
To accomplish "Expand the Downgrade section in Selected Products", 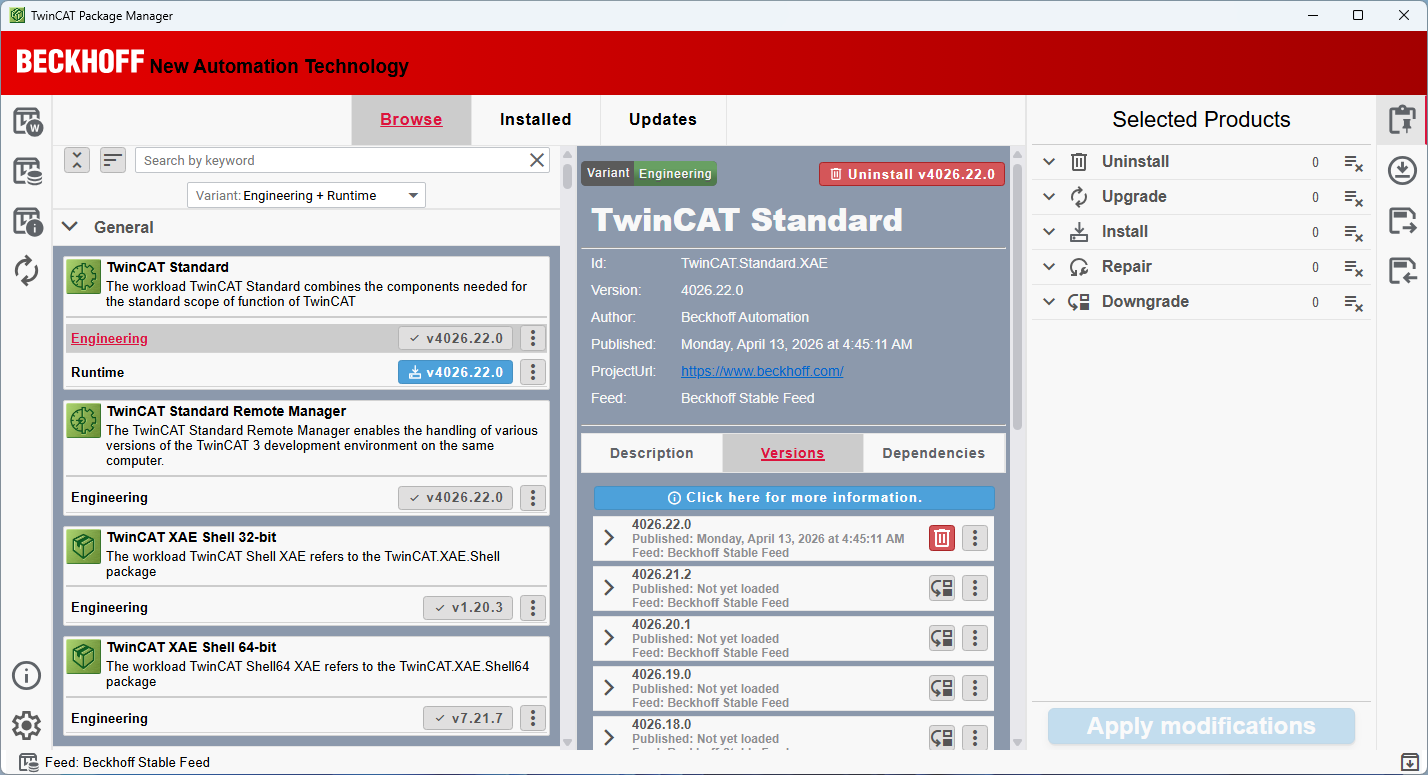I will pos(1049,302).
